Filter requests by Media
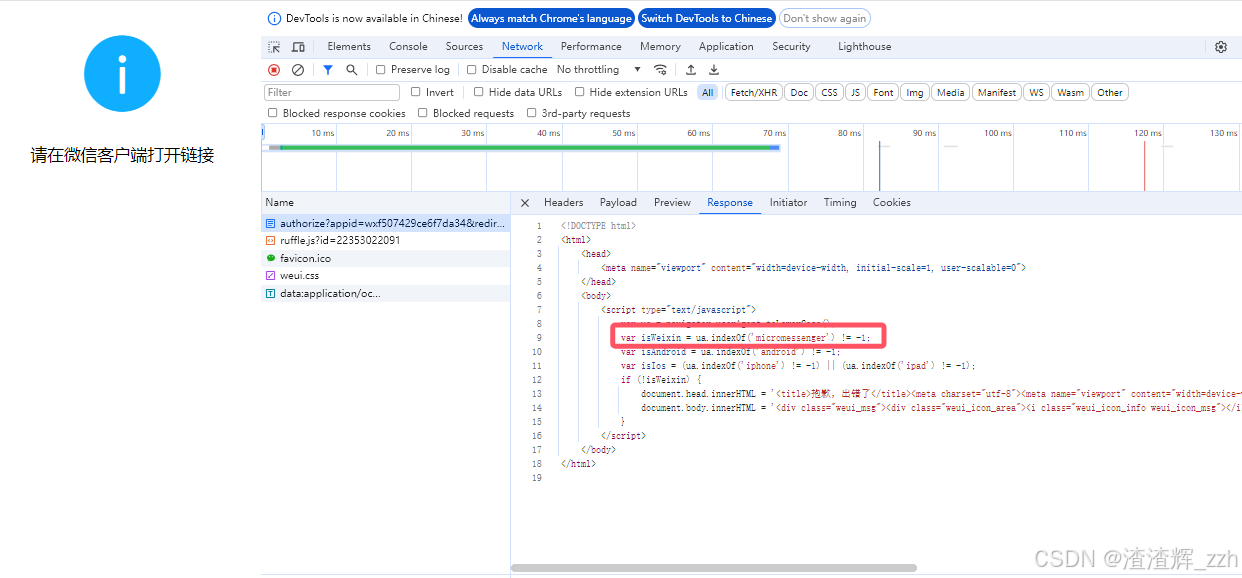Screen dimensions: 1242x578 tap(950, 92)
